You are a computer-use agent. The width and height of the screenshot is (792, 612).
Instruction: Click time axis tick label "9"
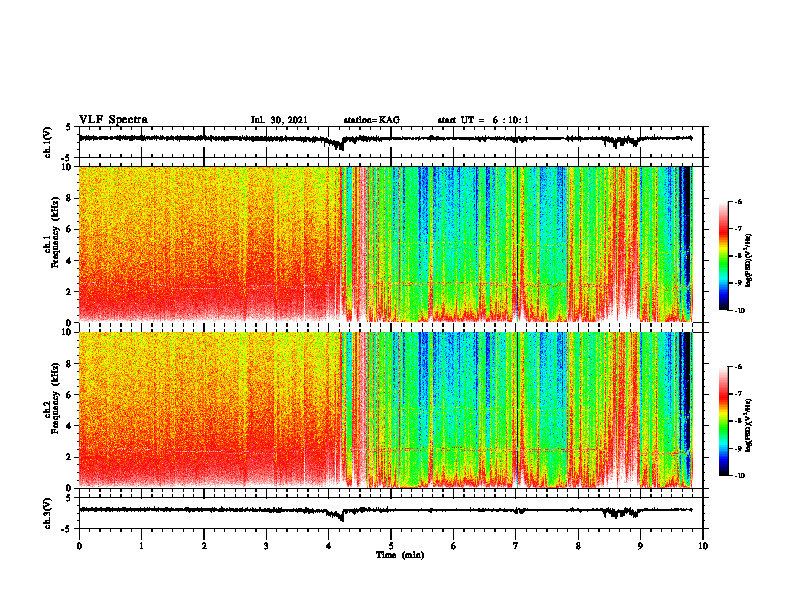tap(640, 546)
